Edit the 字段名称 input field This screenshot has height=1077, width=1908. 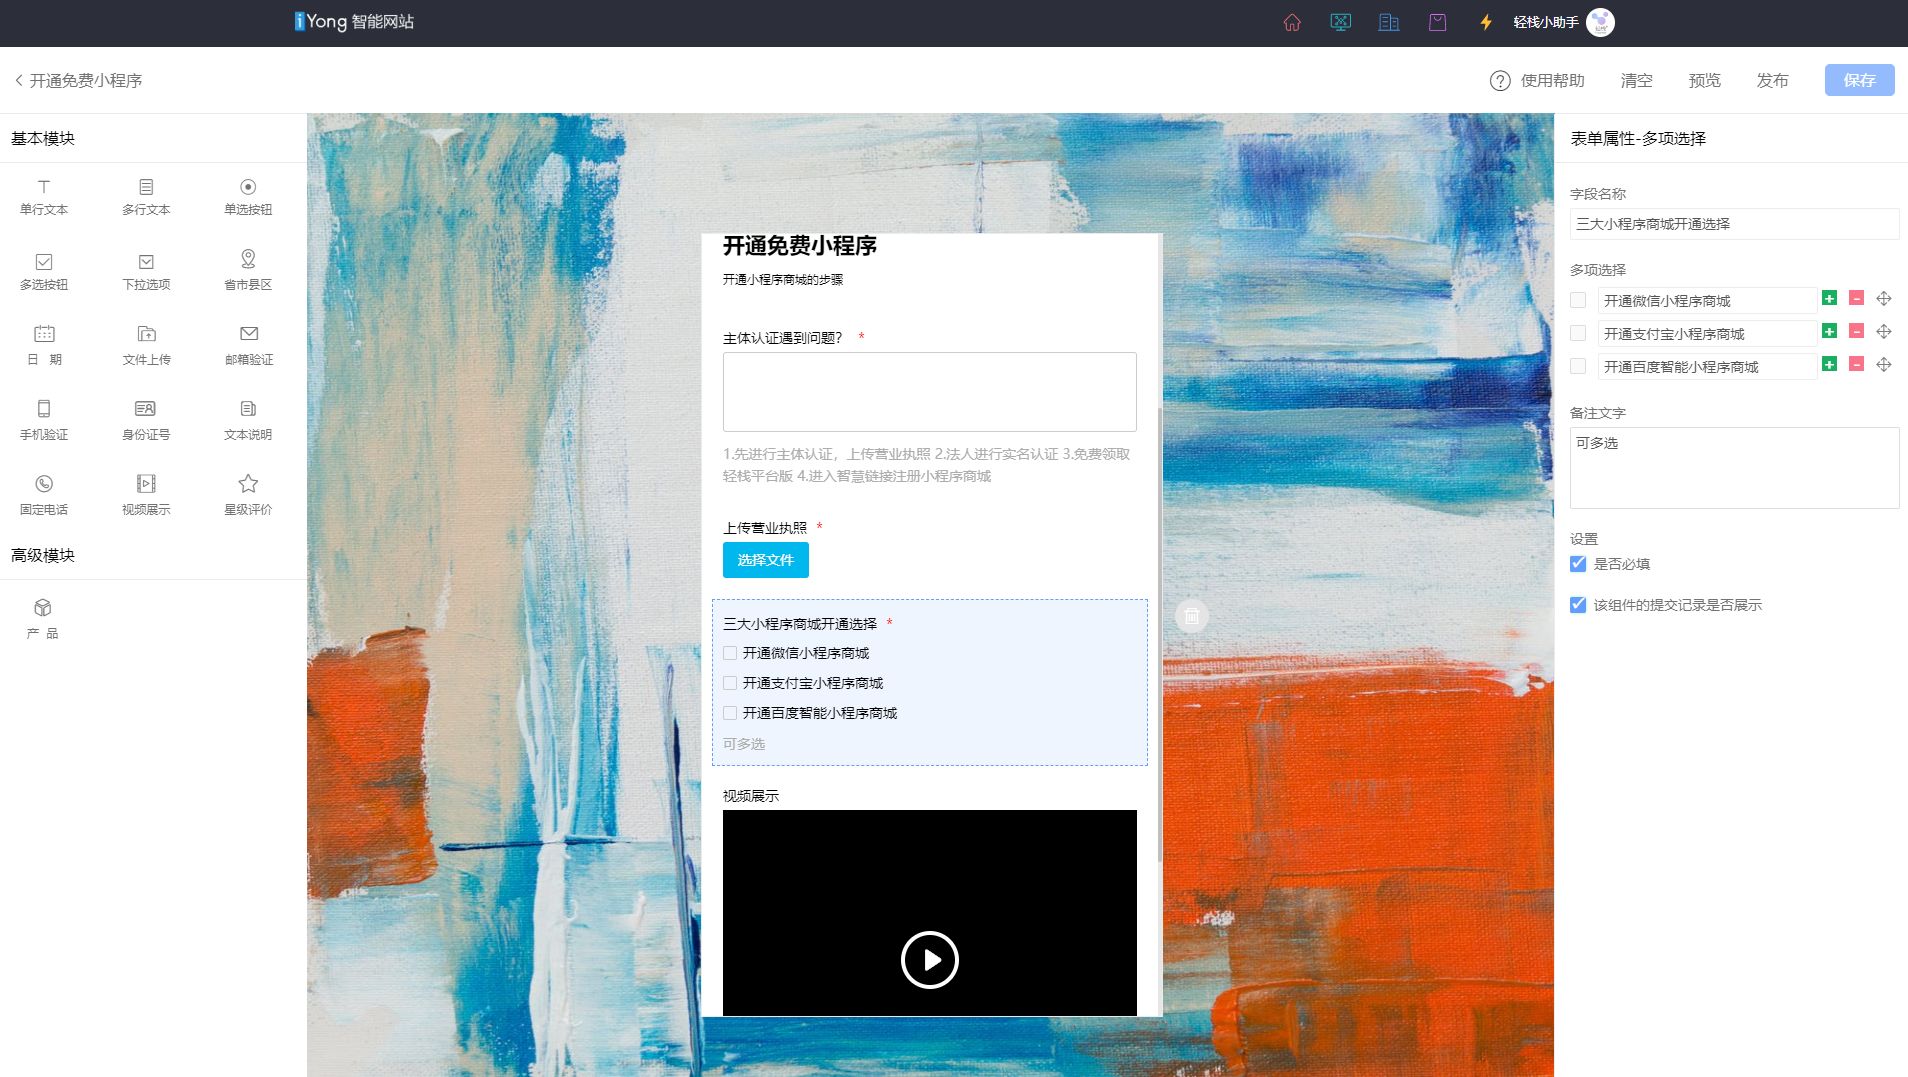pos(1733,224)
